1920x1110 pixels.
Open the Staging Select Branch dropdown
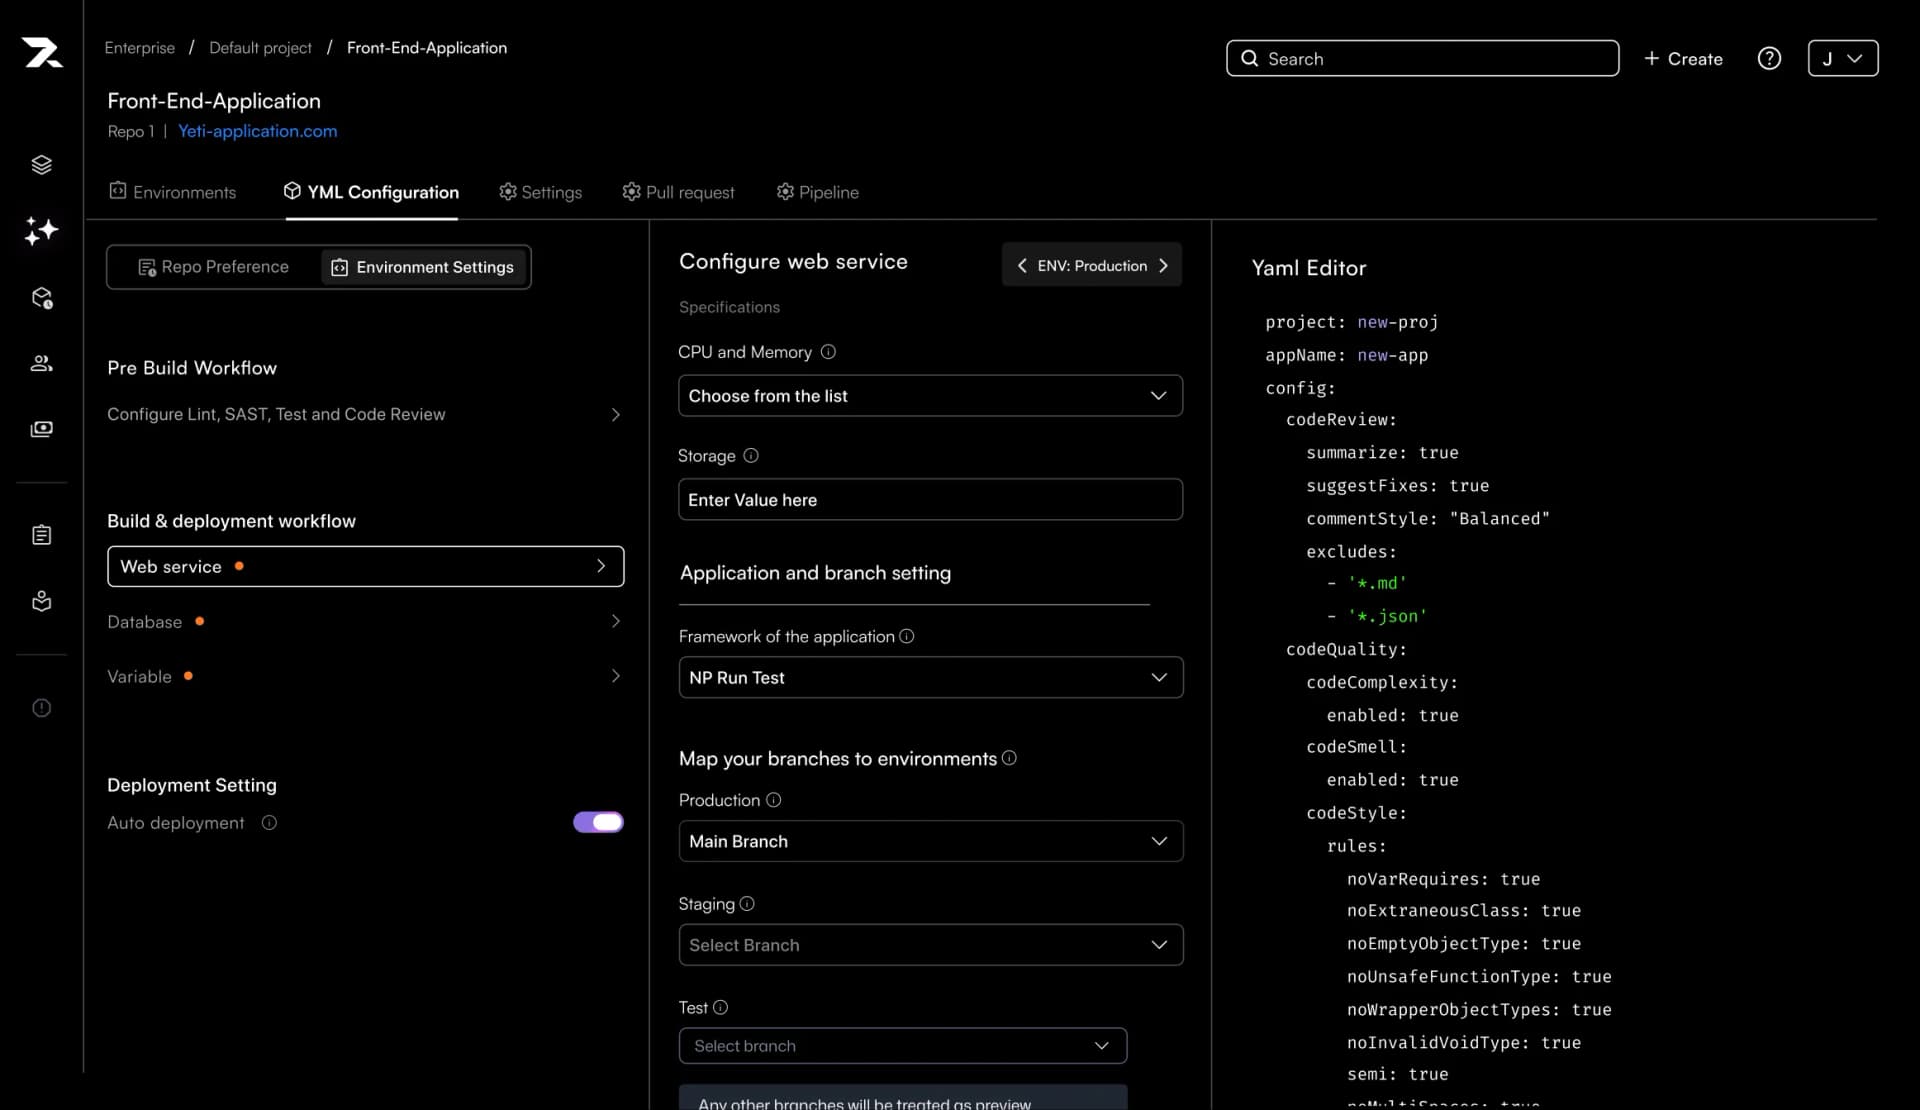(x=930, y=945)
